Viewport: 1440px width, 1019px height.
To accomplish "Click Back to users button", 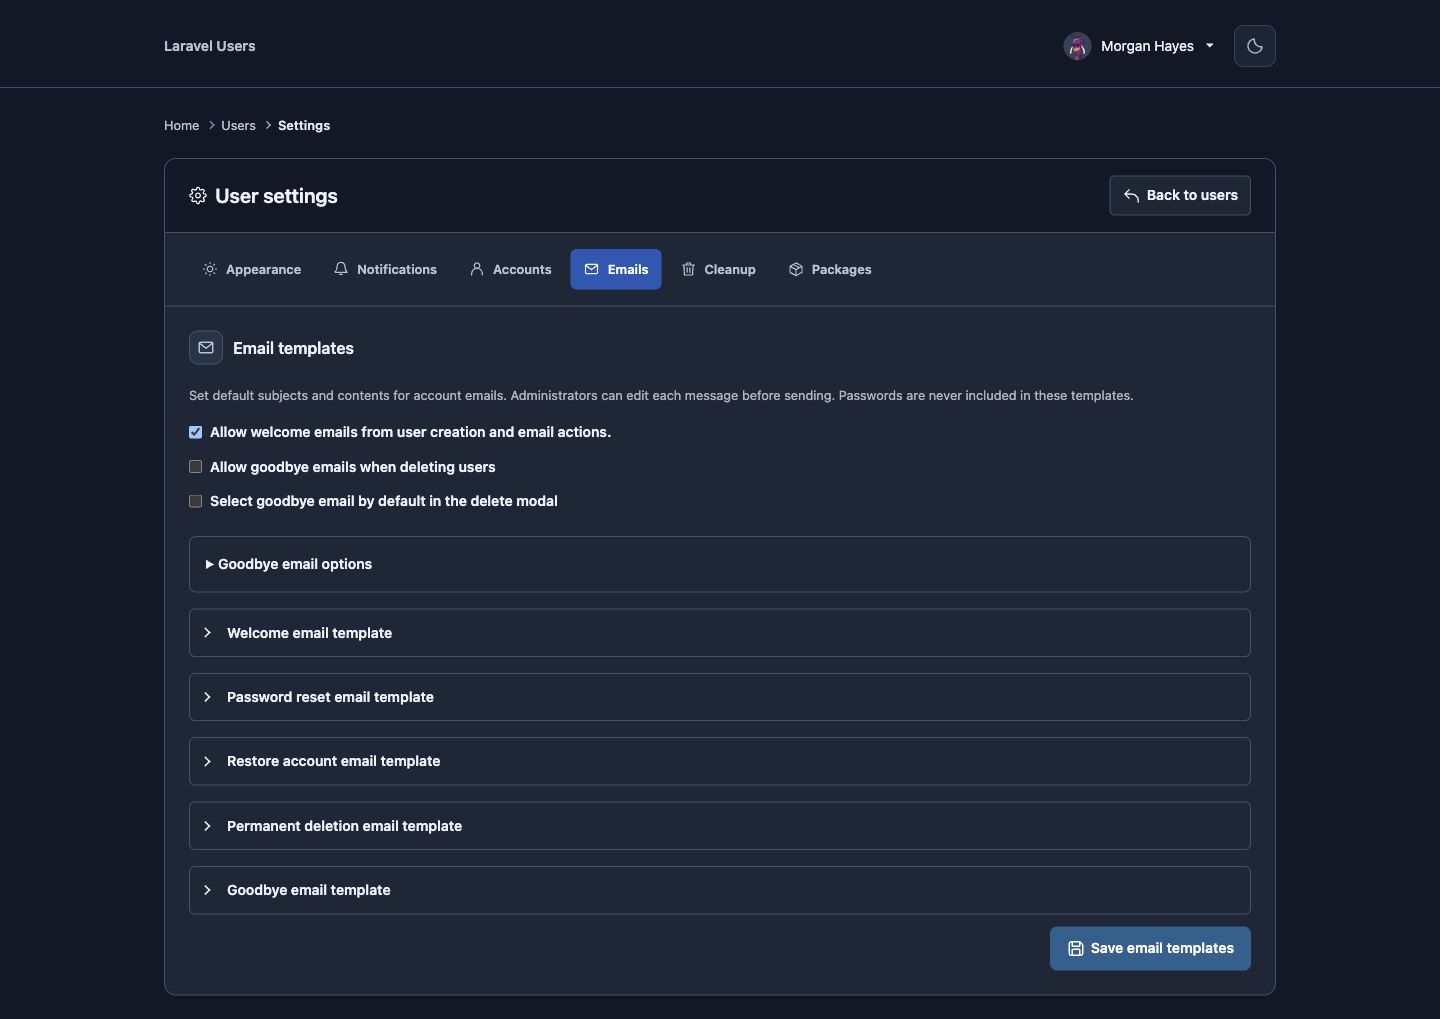I will coord(1180,196).
